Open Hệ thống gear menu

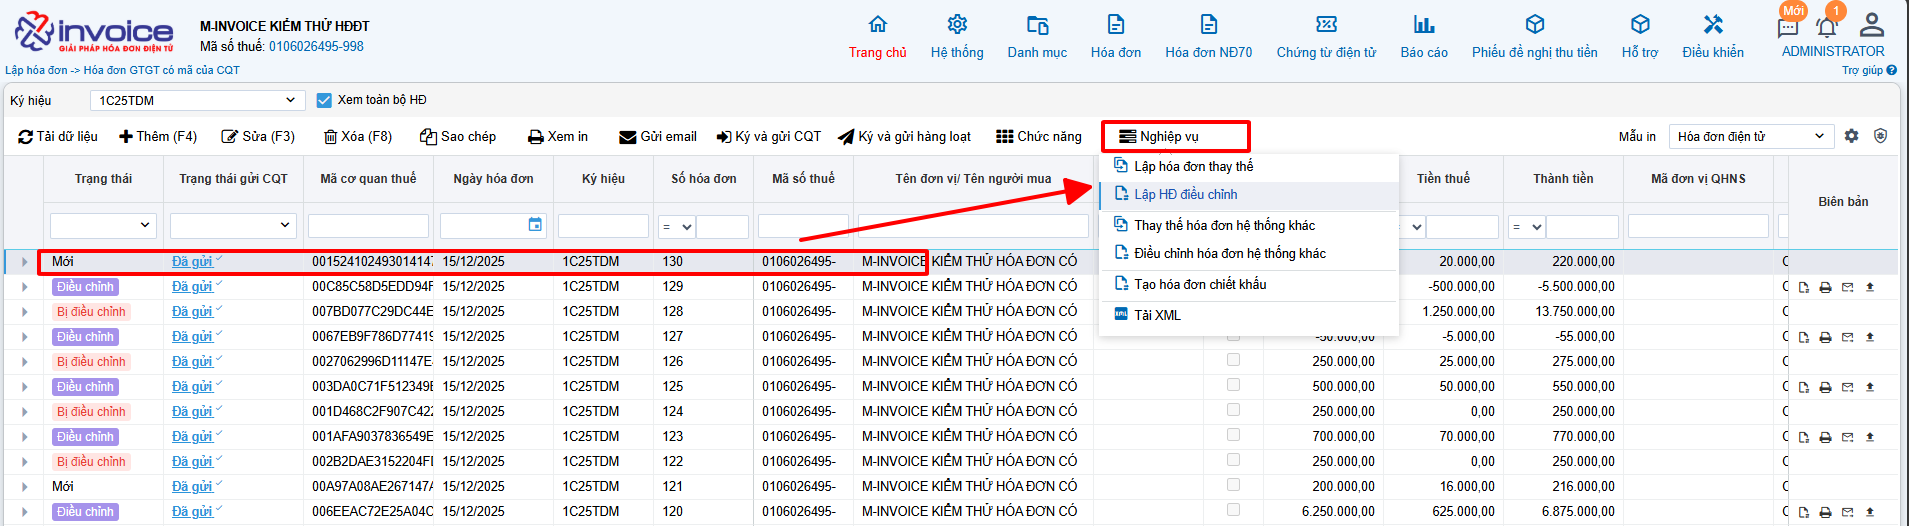pyautogui.click(x=957, y=25)
